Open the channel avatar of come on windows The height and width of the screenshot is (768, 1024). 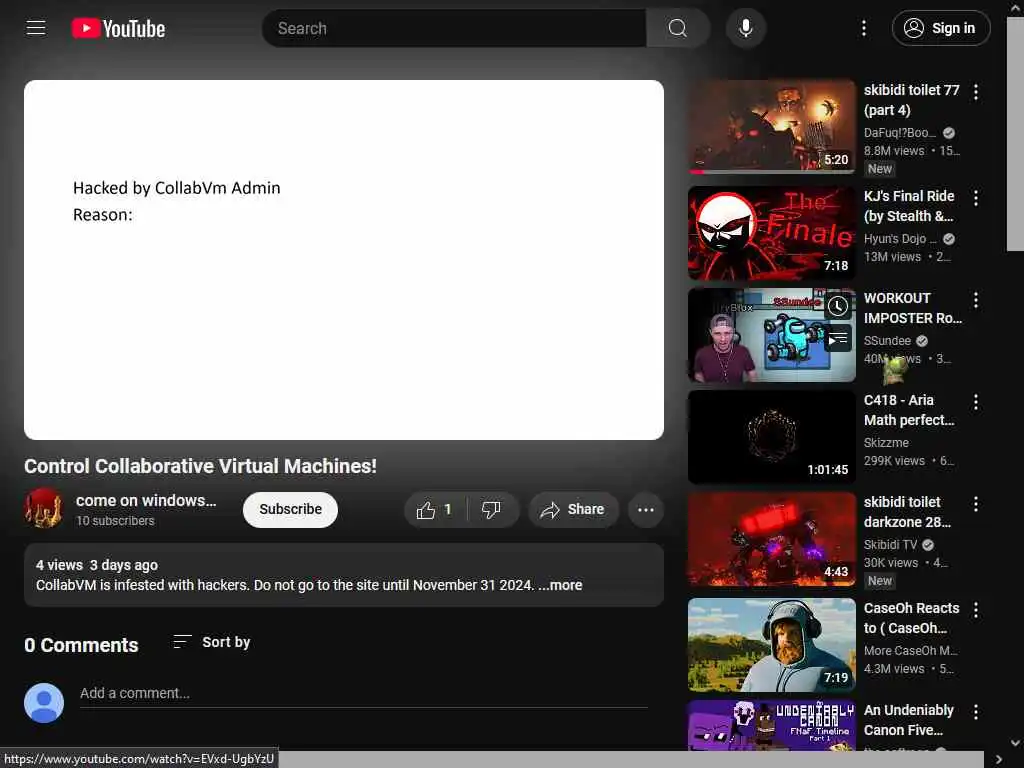pyautogui.click(x=44, y=508)
